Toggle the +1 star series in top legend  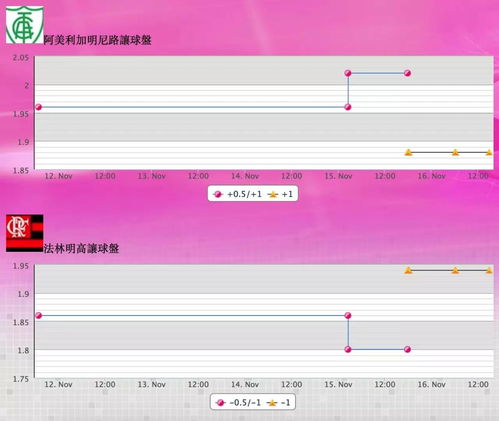pyautogui.click(x=281, y=194)
